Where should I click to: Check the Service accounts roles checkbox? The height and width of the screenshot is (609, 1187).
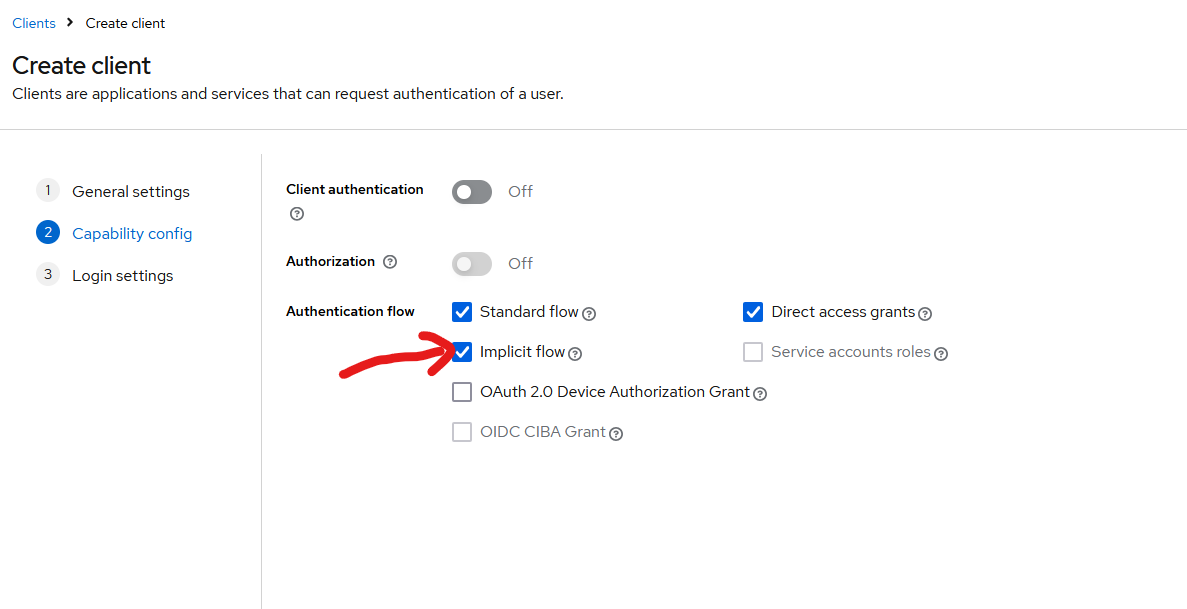tap(753, 352)
